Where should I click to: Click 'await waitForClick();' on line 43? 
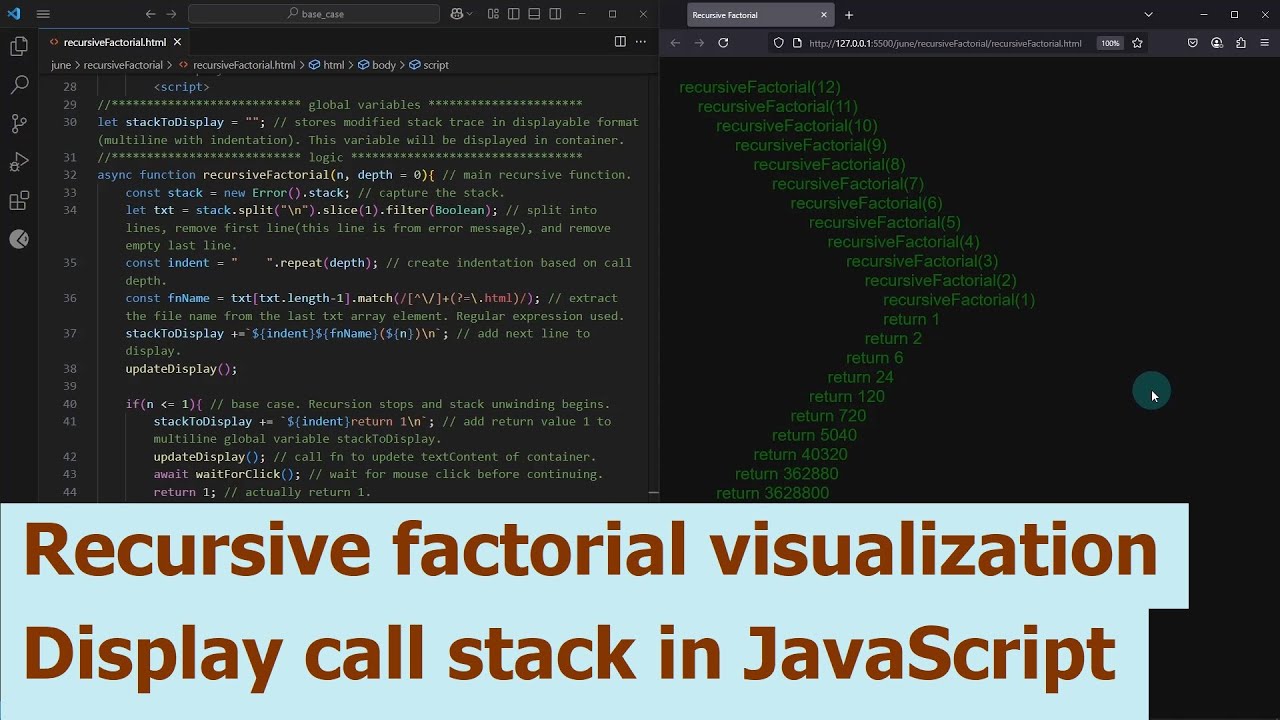[x=227, y=474]
